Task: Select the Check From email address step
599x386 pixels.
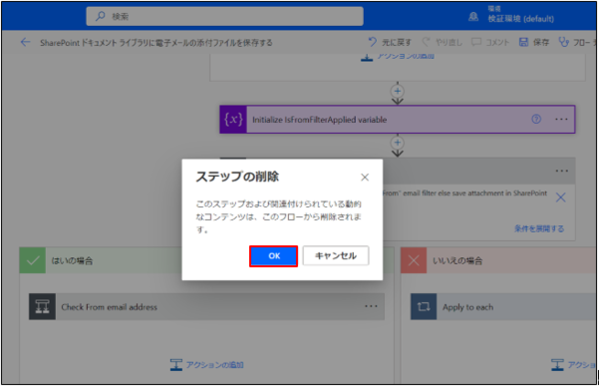Action: pos(207,307)
